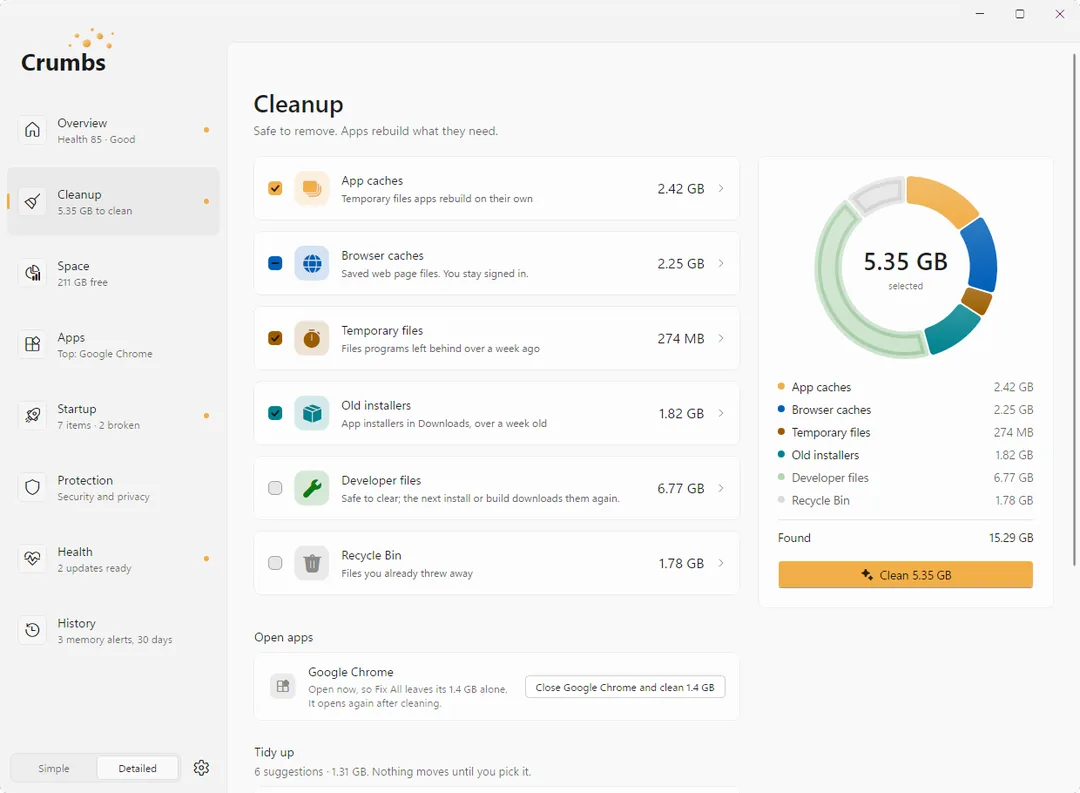Expand the Browser caches row chevron
The image size is (1080, 793).
[721, 263]
